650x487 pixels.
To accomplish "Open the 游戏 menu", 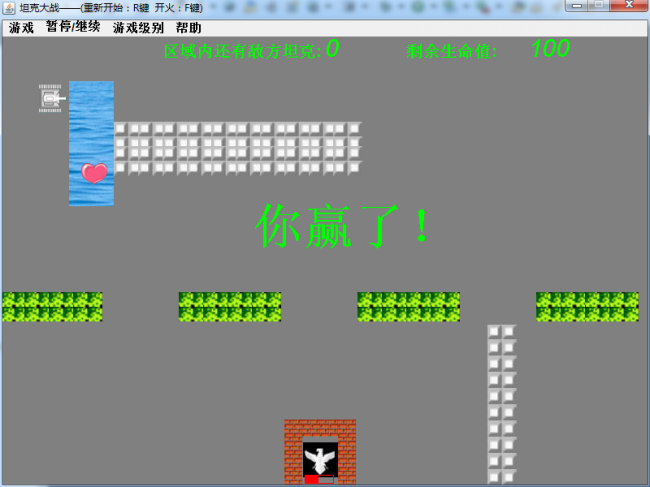I will (x=21, y=28).
